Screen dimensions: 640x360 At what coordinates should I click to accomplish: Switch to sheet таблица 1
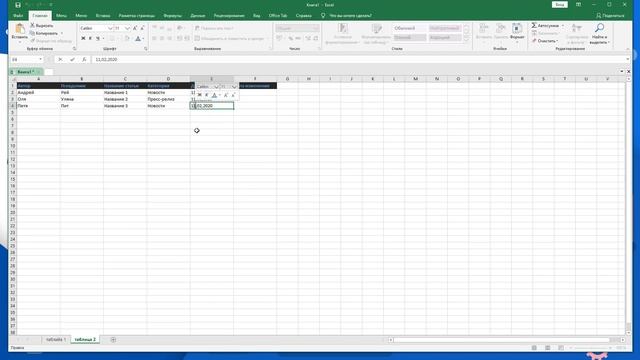coord(56,340)
